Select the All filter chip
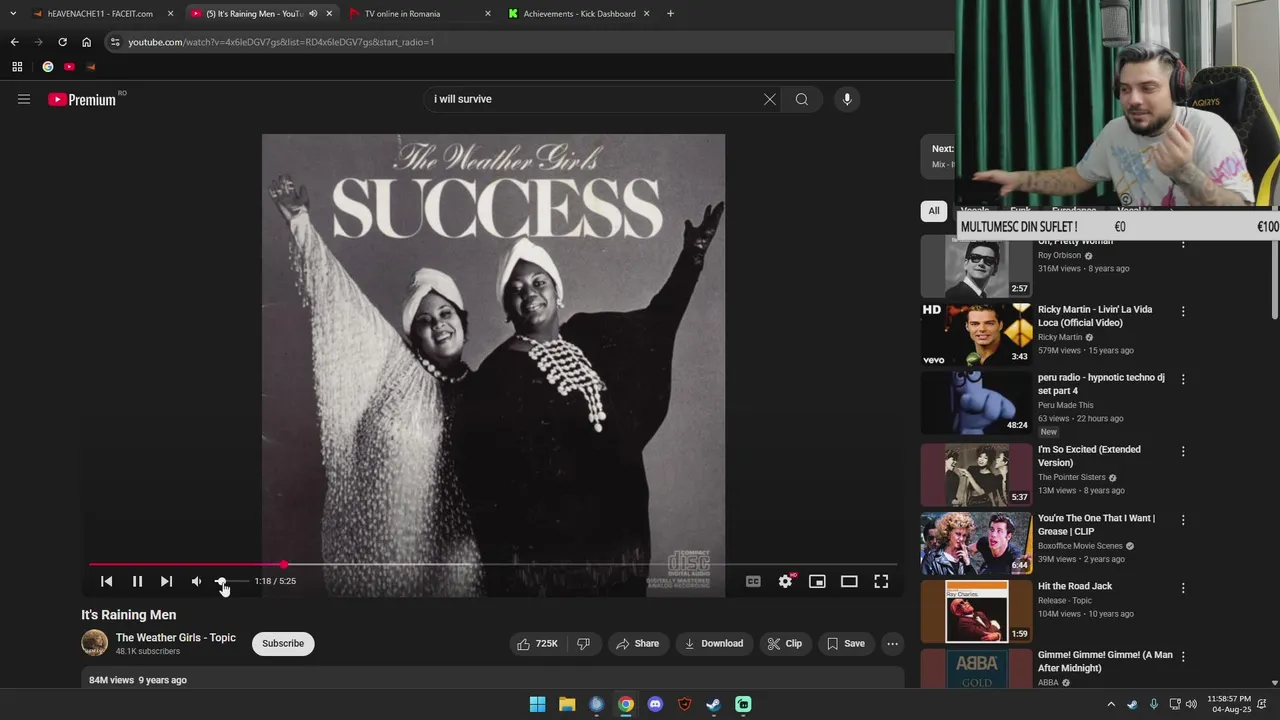1280x720 pixels. 934,211
